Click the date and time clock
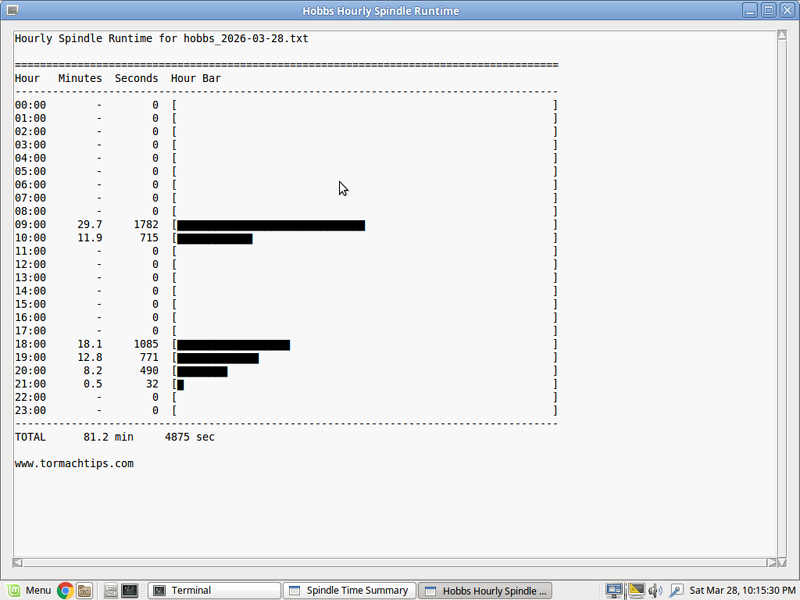Image resolution: width=800 pixels, height=600 pixels. (742, 590)
